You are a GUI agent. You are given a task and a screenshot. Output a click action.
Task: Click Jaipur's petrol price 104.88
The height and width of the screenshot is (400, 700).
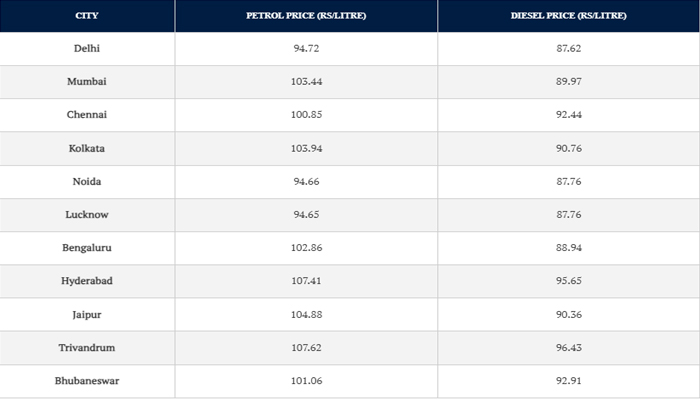click(306, 314)
